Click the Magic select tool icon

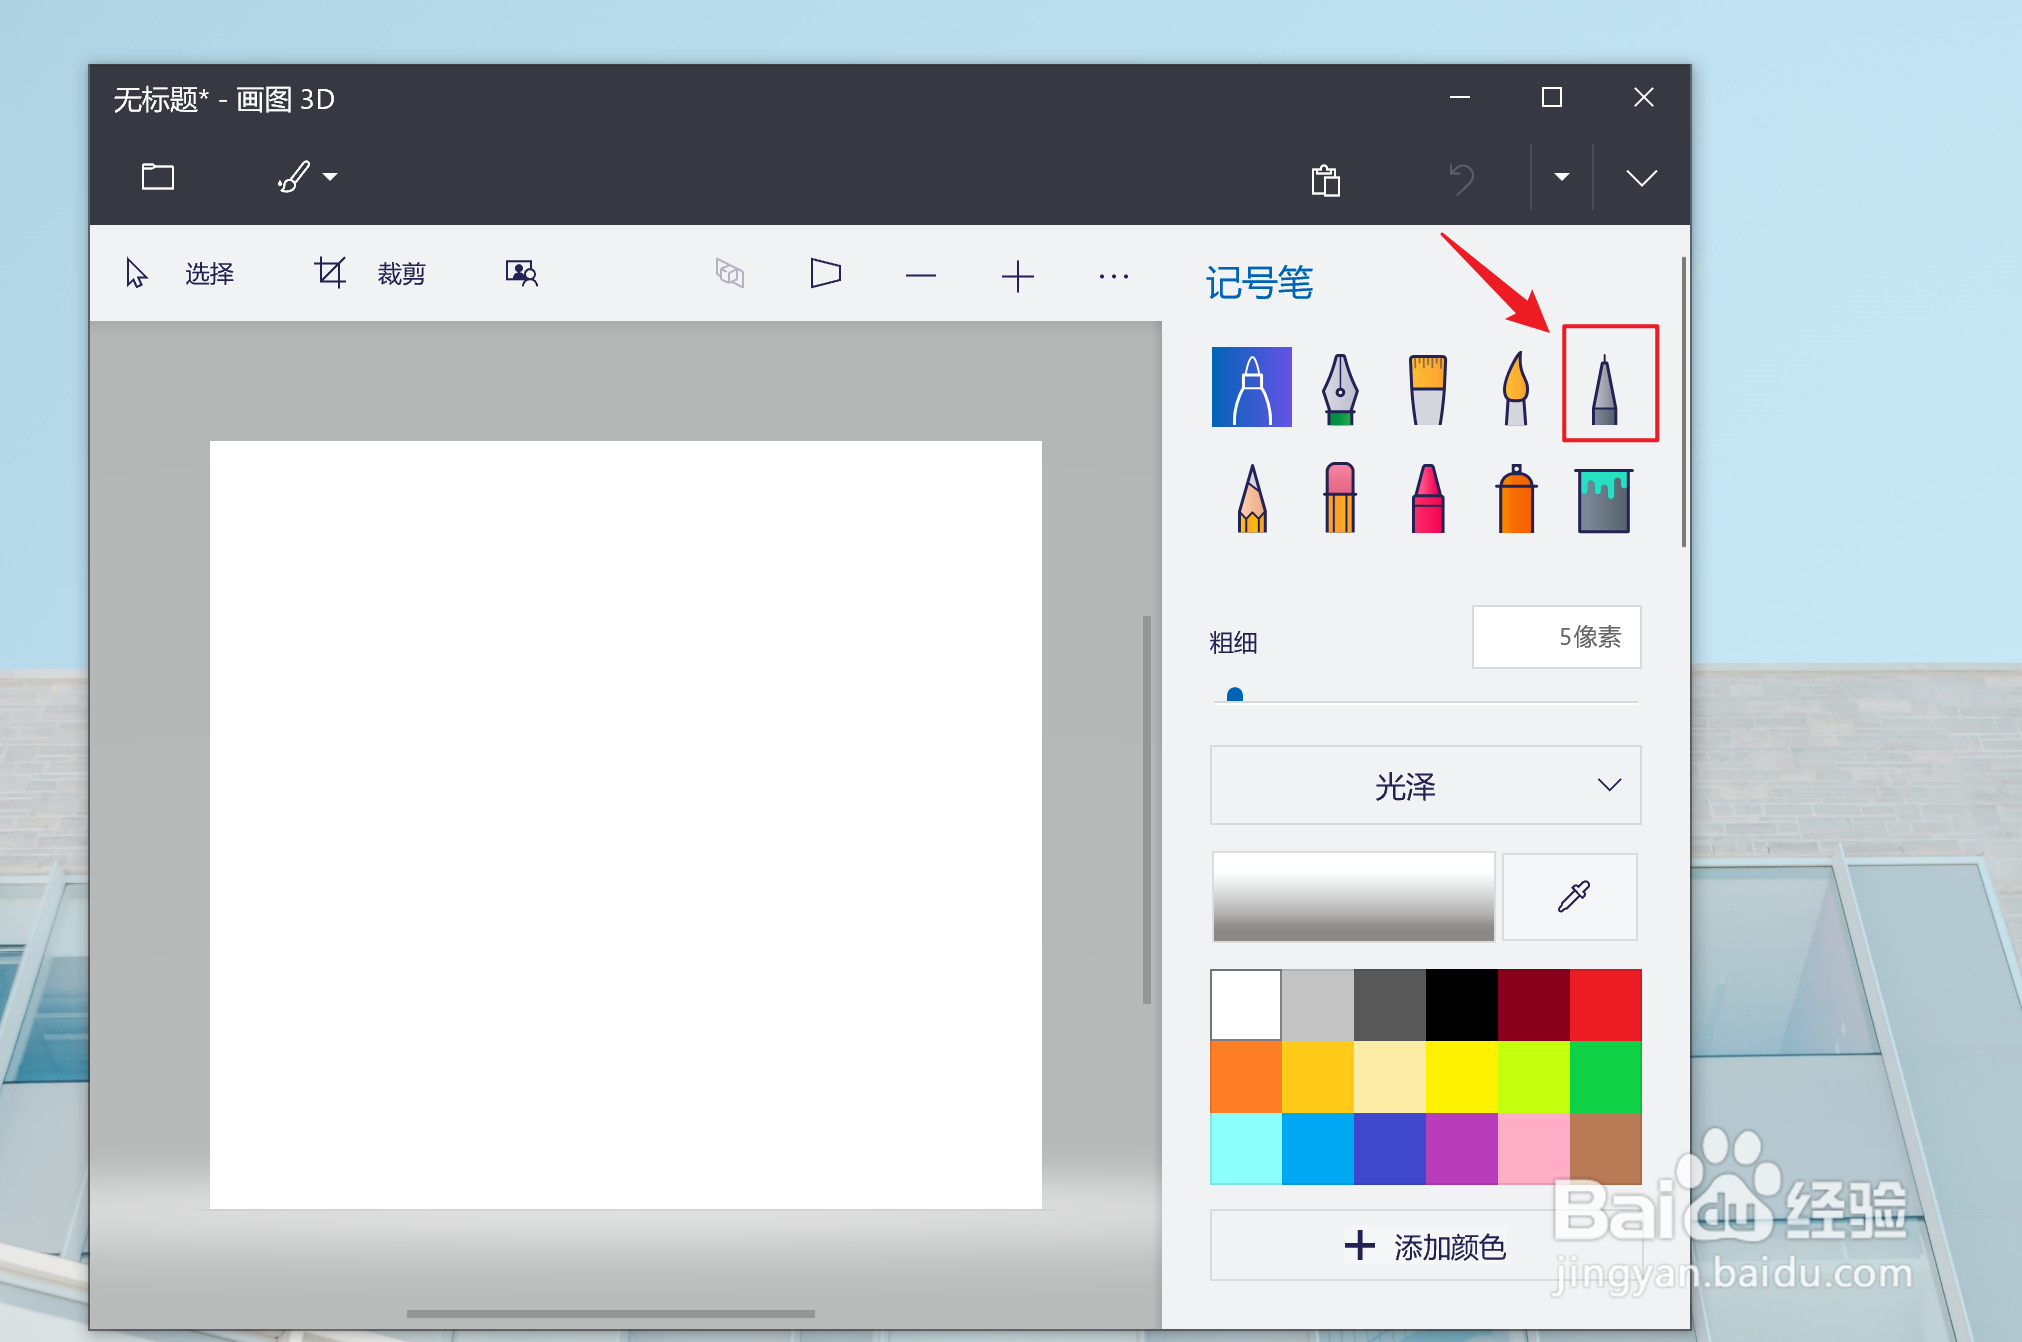[520, 272]
